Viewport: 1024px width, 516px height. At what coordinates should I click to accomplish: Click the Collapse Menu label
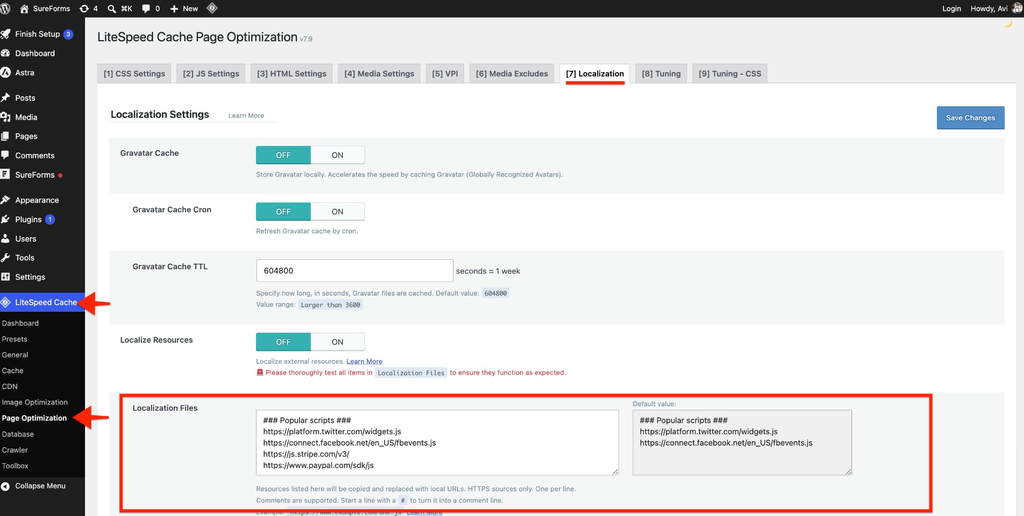click(x=40, y=486)
